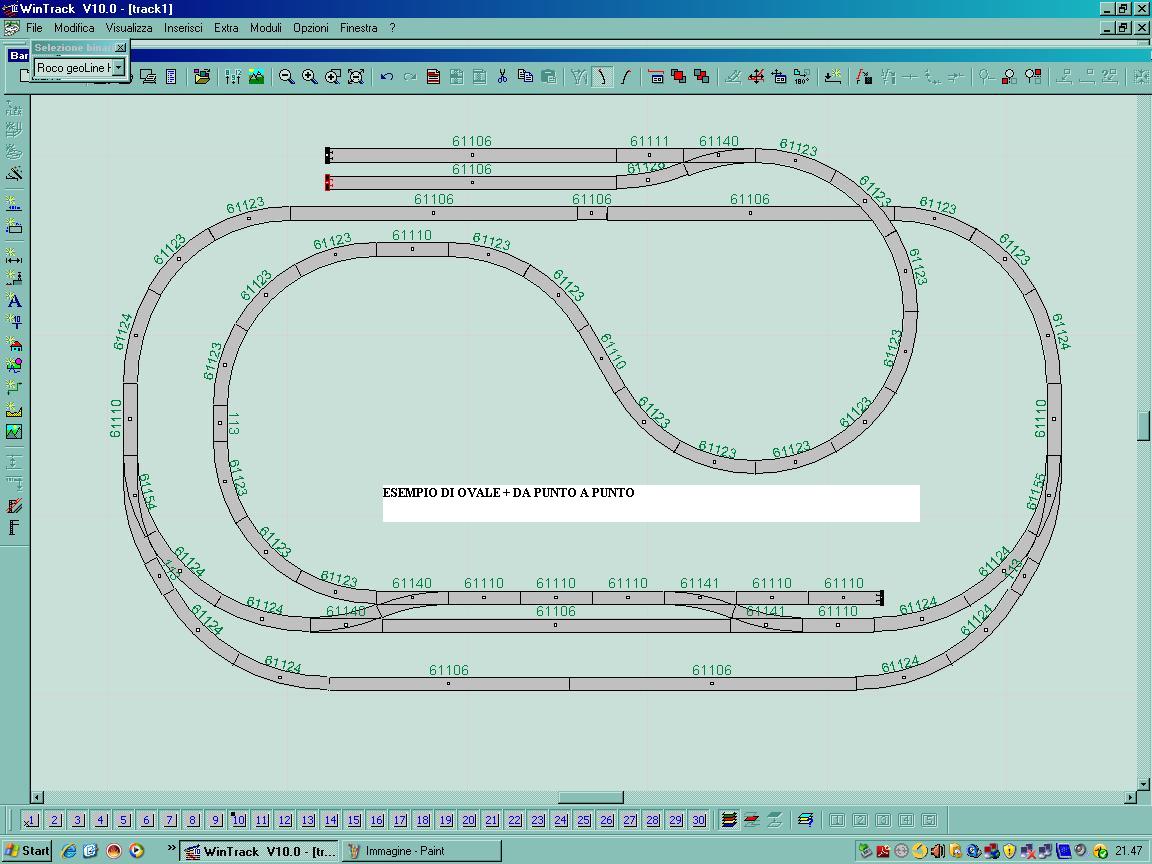Expand hidden Quick Launch items chevron

[x=172, y=849]
